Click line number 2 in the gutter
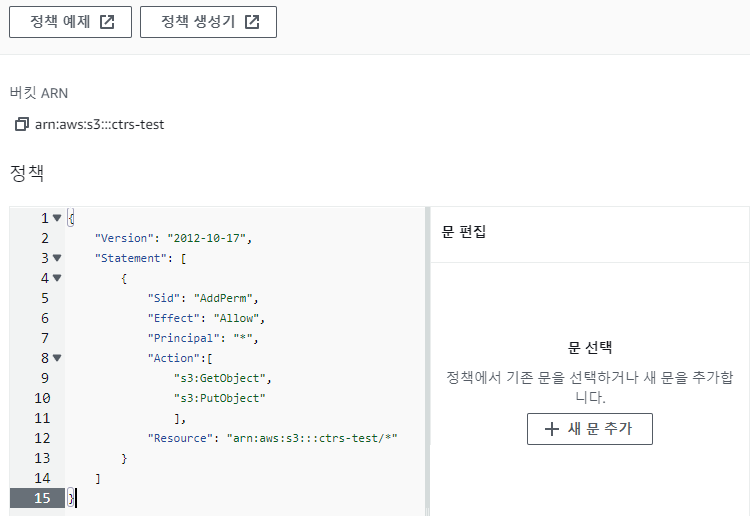This screenshot has width=750, height=516. pyautogui.click(x=44, y=238)
